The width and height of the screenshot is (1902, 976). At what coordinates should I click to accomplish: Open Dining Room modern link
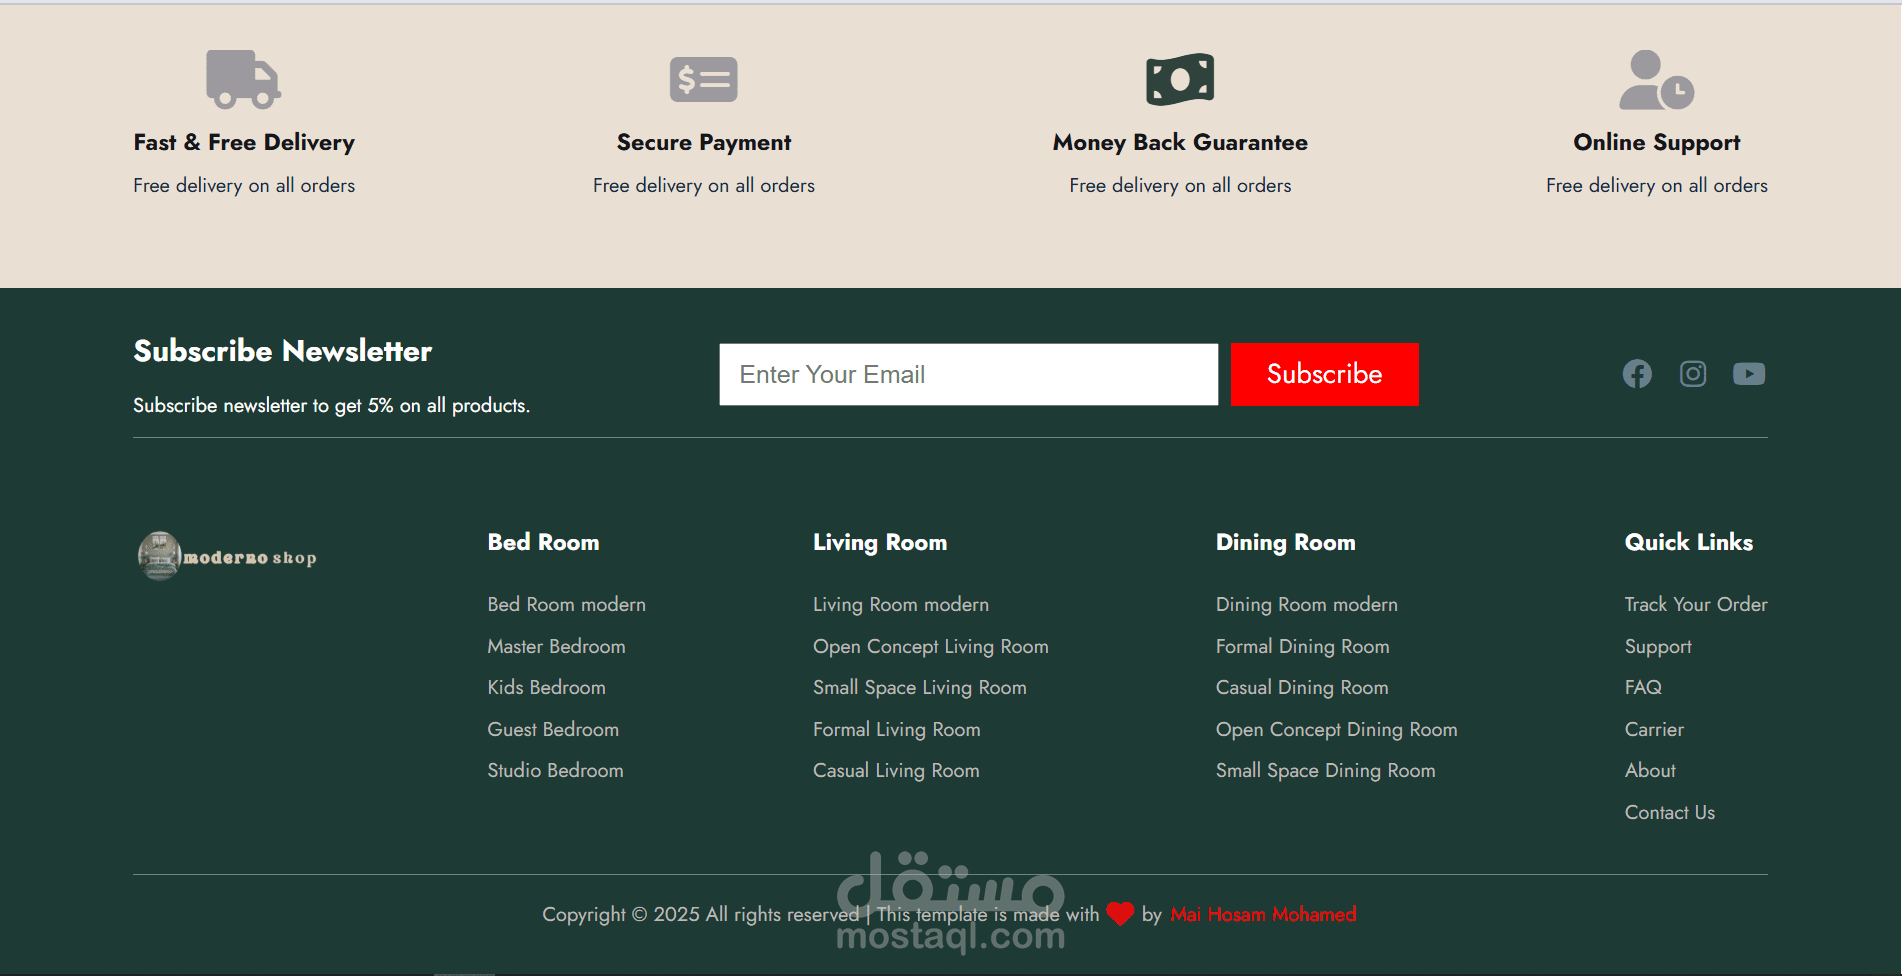click(1307, 604)
